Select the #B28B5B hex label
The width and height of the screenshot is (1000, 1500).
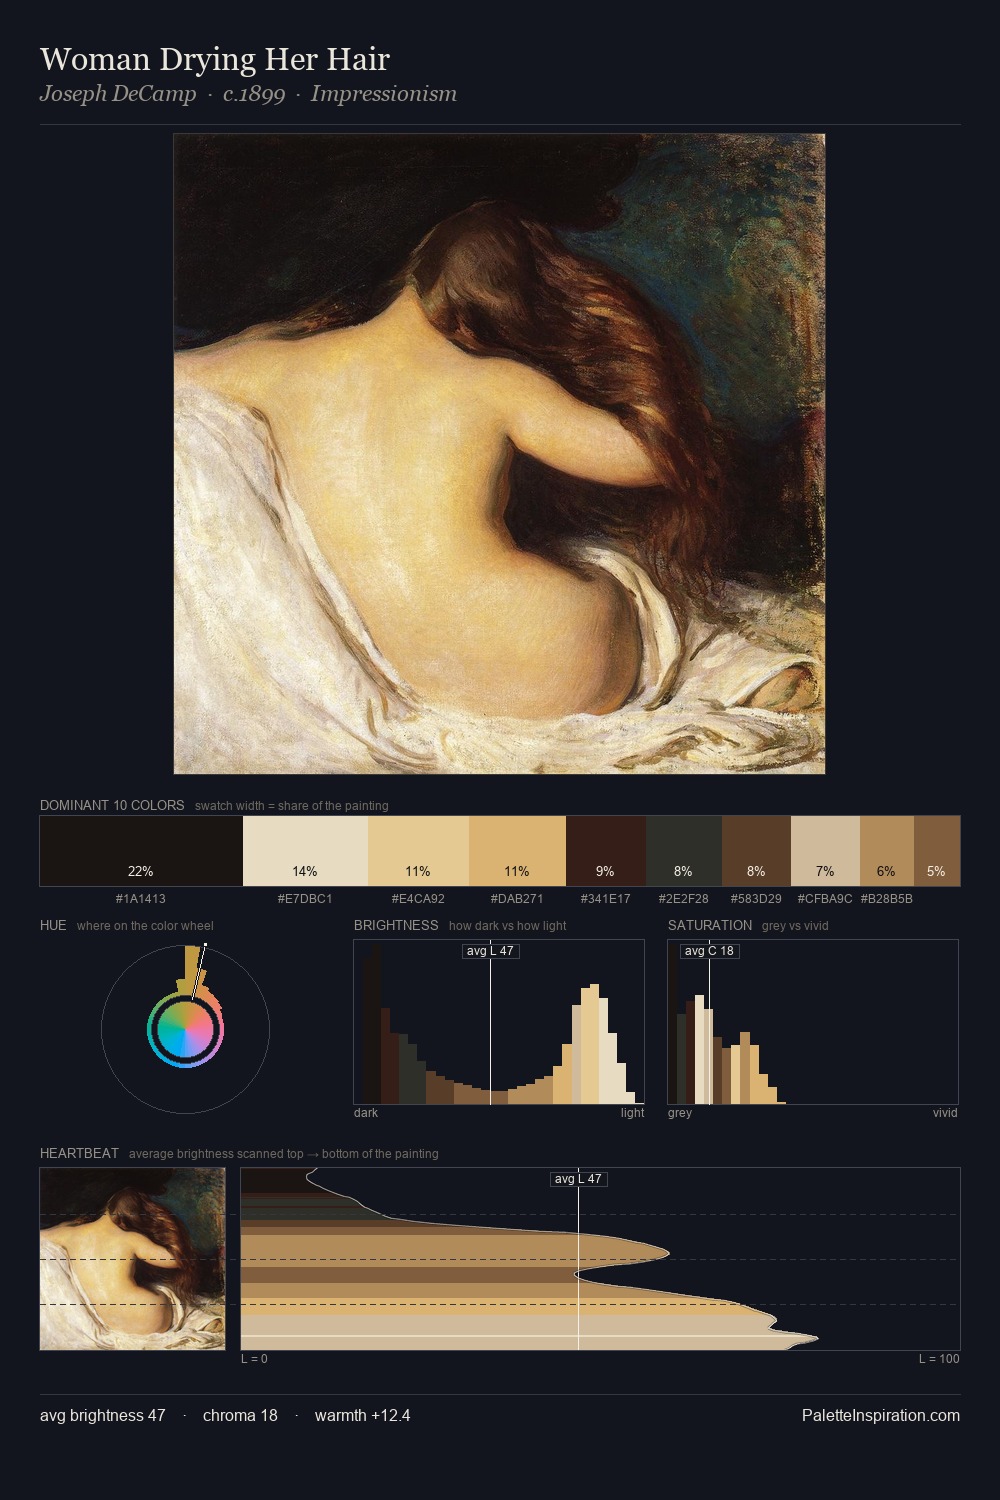pyautogui.click(x=887, y=899)
